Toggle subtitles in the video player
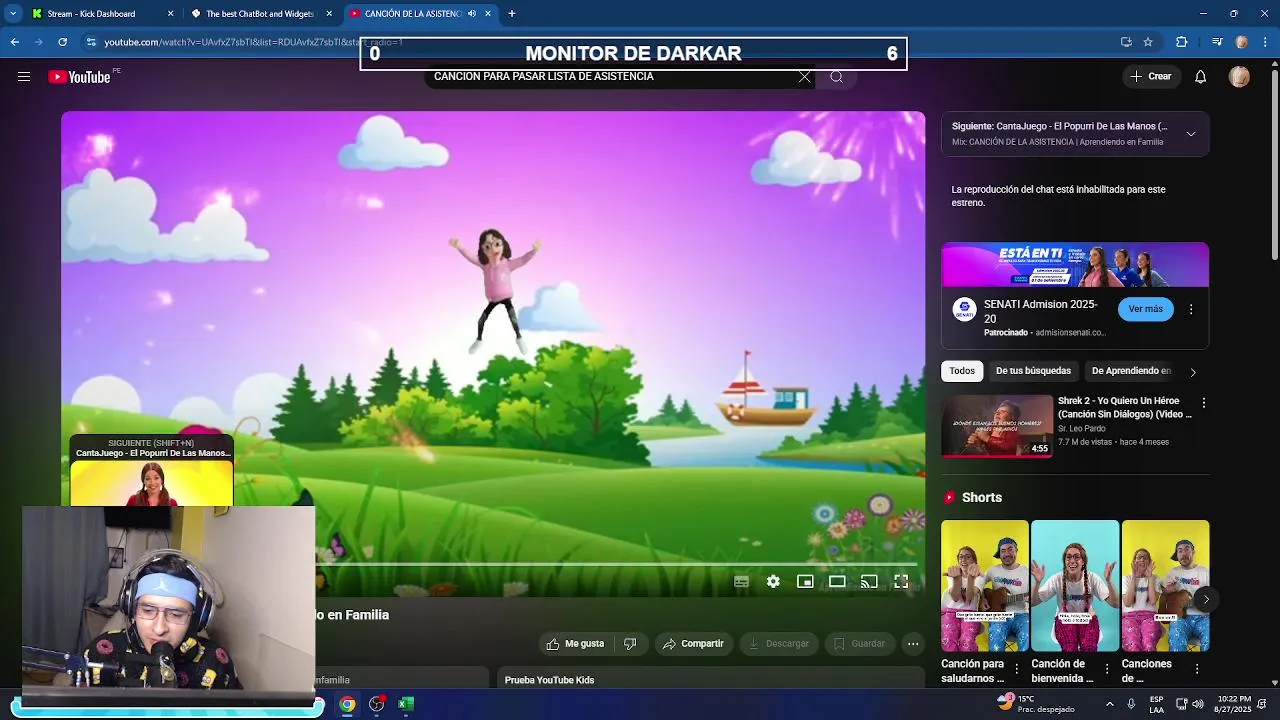The image size is (1280, 720). point(741,581)
